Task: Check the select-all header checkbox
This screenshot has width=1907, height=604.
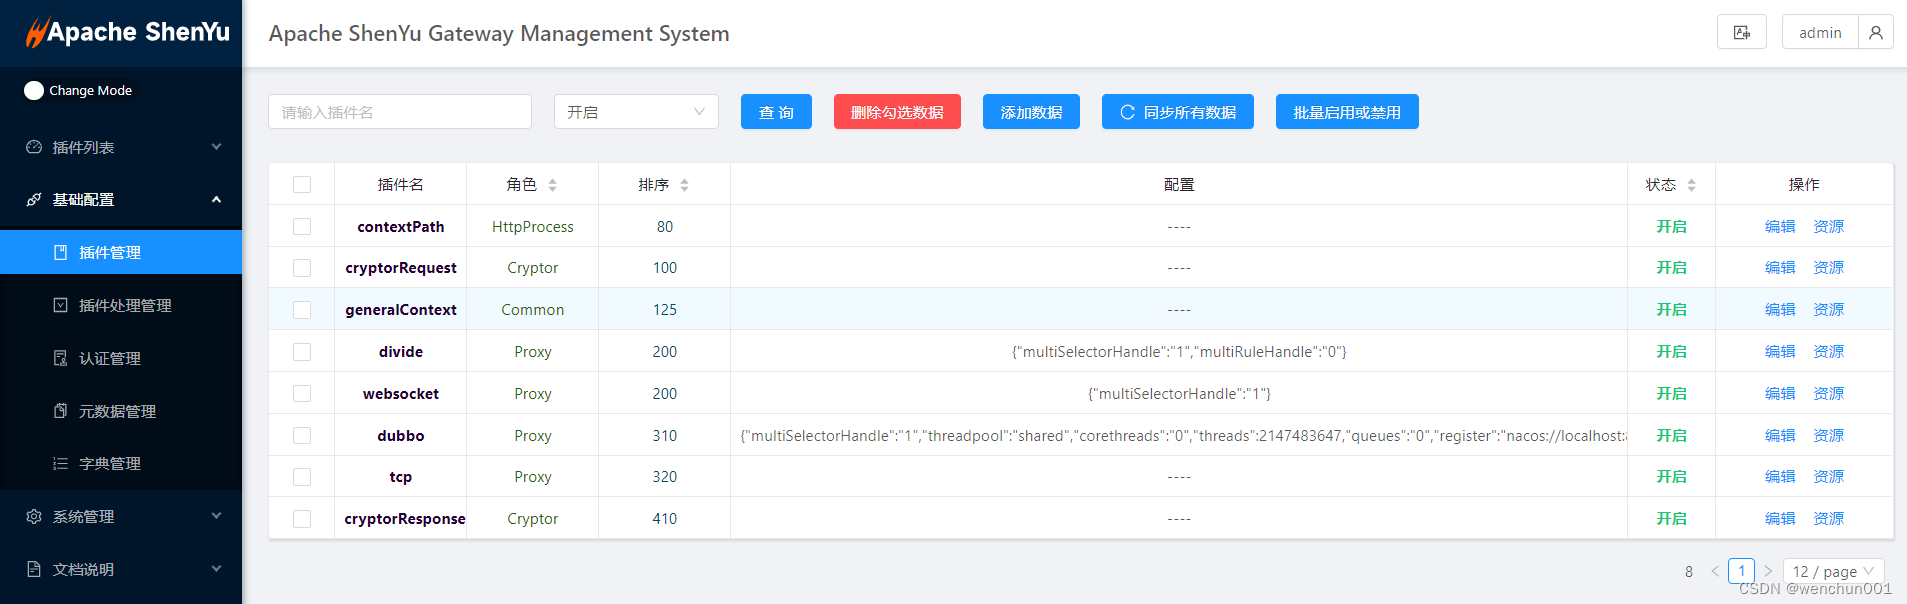Action: [302, 185]
